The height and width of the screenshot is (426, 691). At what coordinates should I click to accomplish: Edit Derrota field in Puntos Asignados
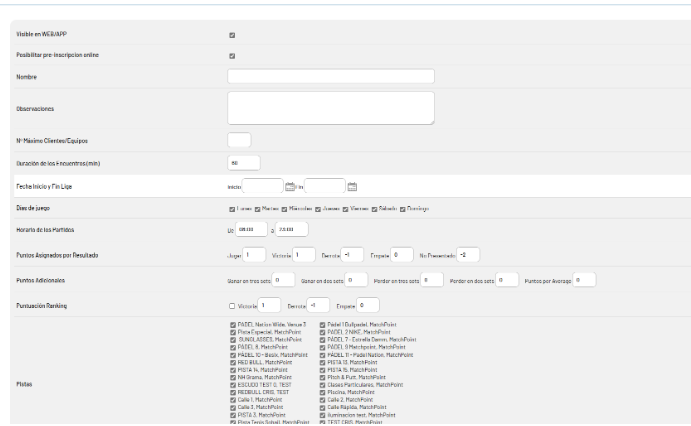(x=352, y=255)
